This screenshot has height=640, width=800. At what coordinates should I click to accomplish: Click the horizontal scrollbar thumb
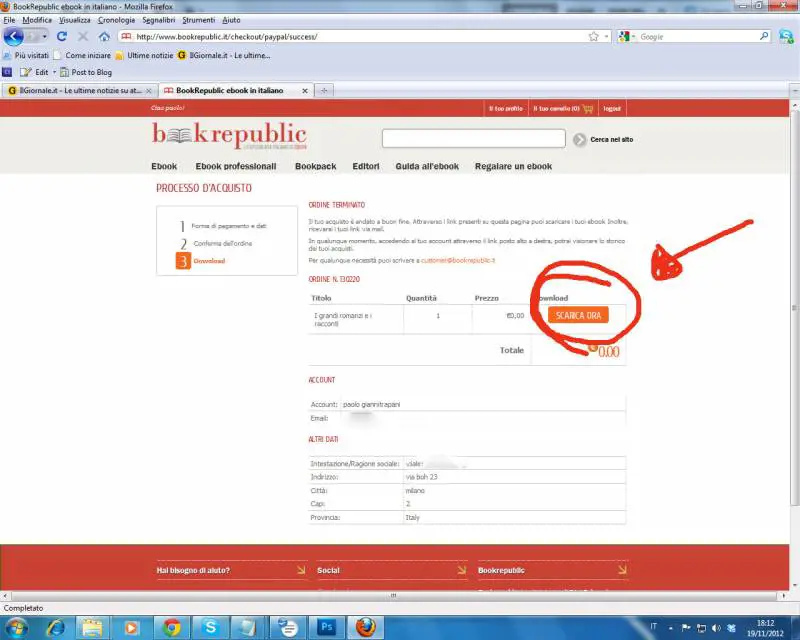coord(393,596)
